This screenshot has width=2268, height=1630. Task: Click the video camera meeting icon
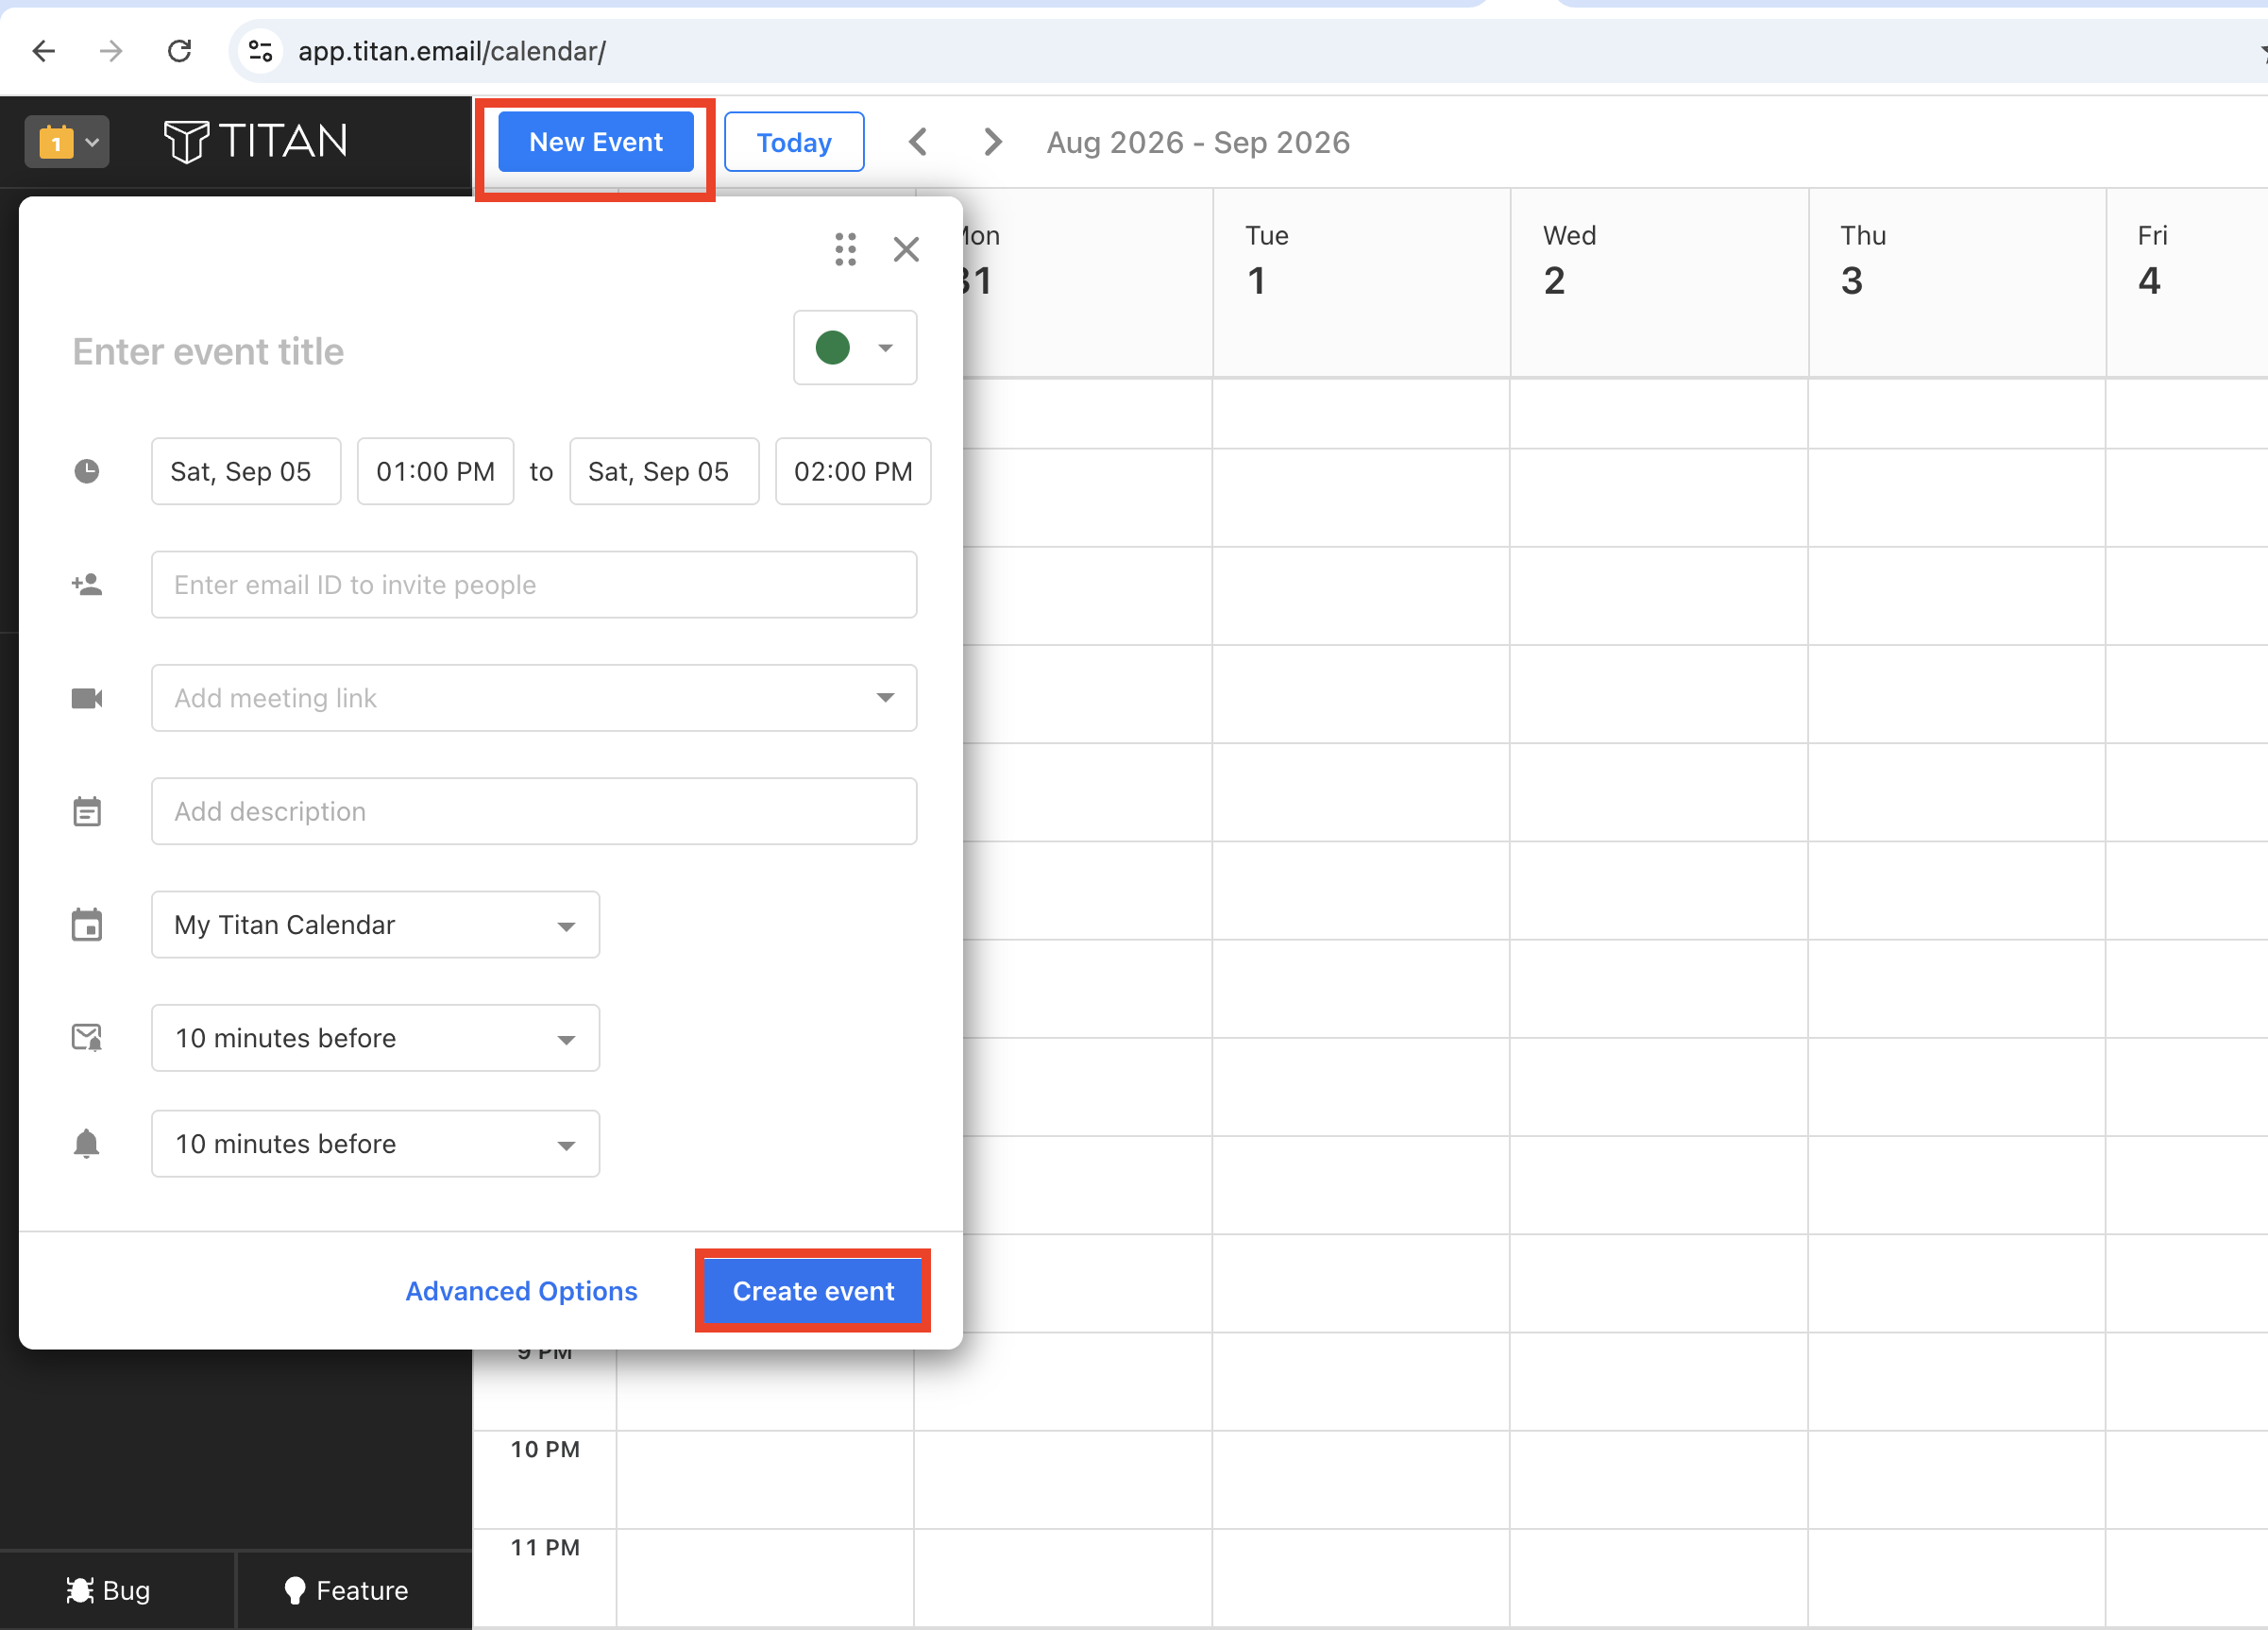87,698
